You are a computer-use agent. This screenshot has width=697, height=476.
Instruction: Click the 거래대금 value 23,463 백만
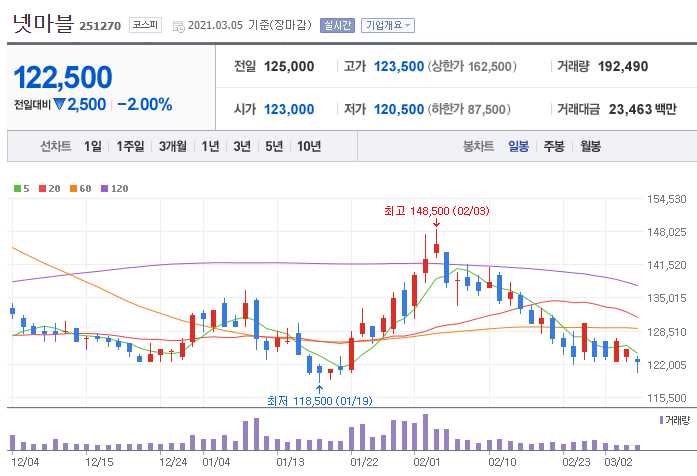[x=642, y=109]
